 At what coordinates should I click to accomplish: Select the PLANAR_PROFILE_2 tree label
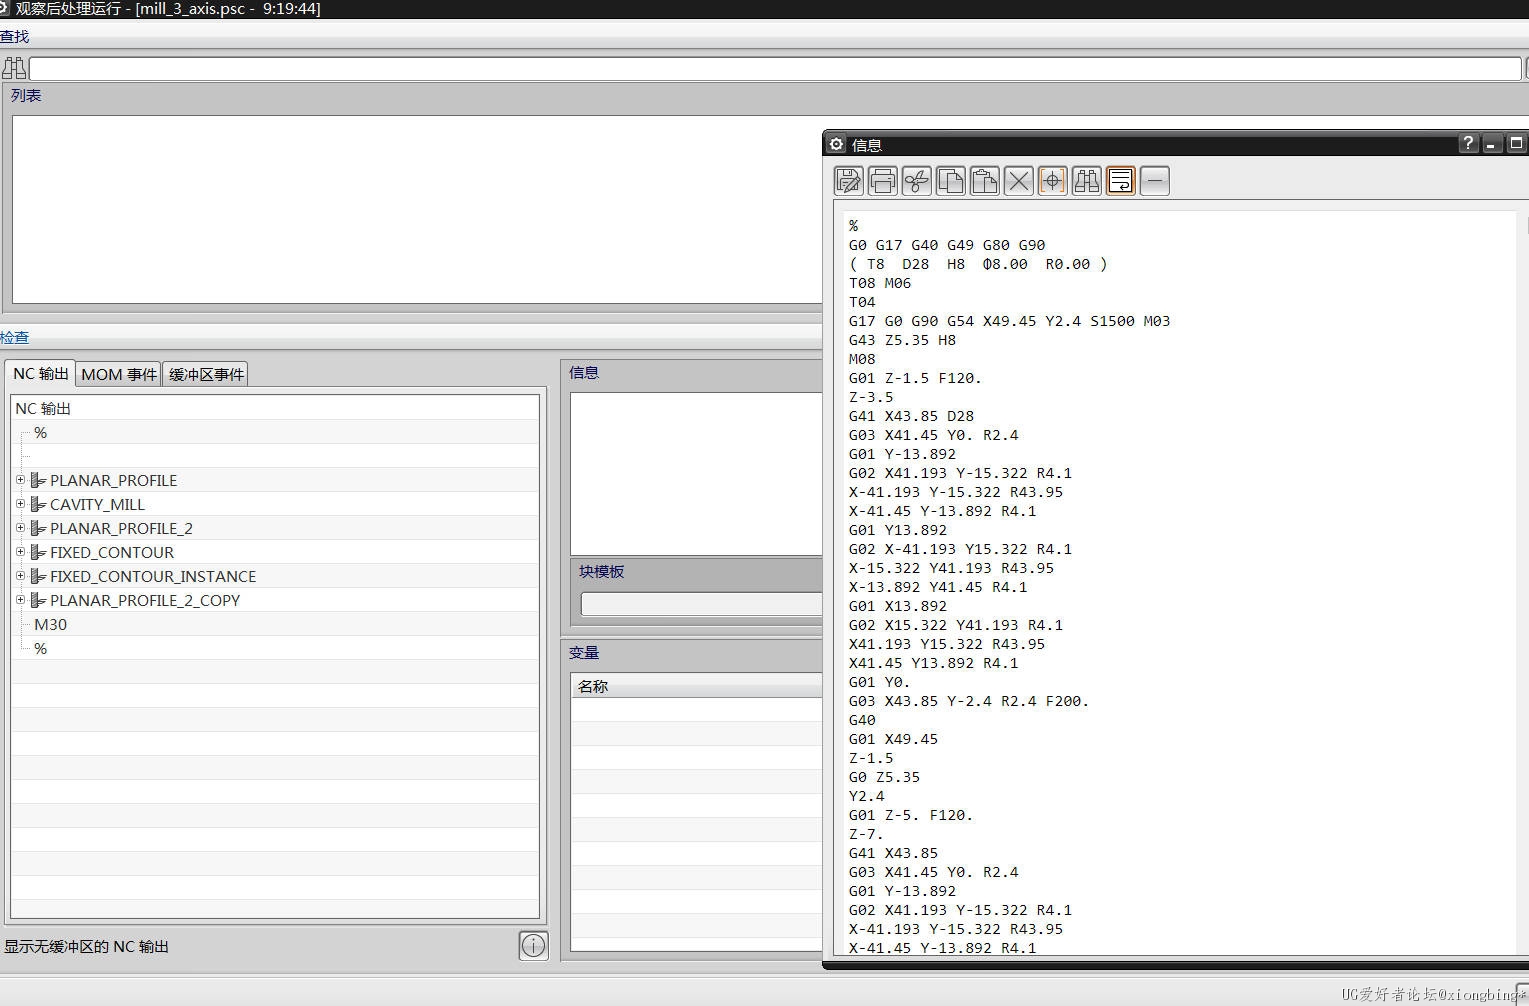tap(121, 528)
